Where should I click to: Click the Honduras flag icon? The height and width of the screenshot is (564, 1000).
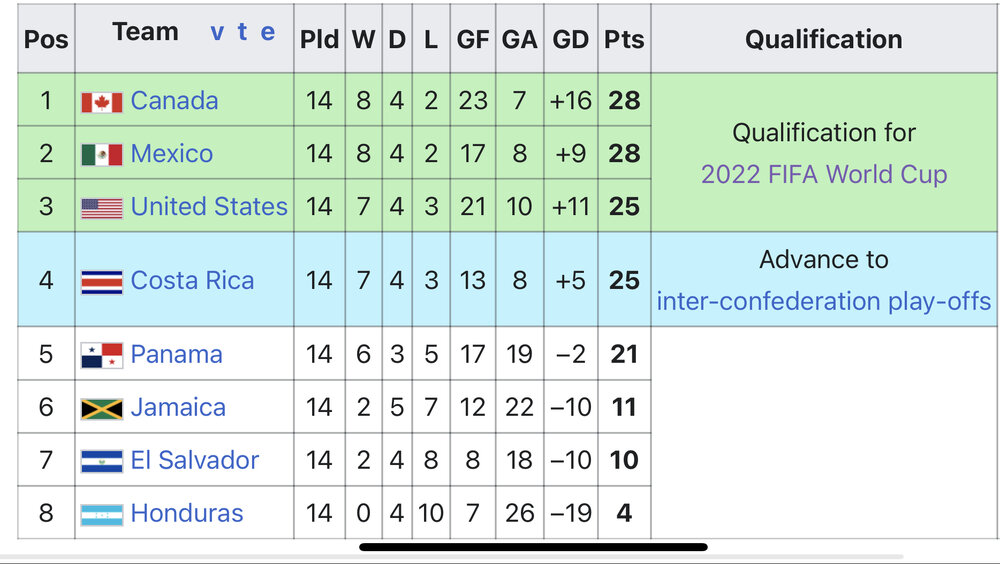click(102, 514)
